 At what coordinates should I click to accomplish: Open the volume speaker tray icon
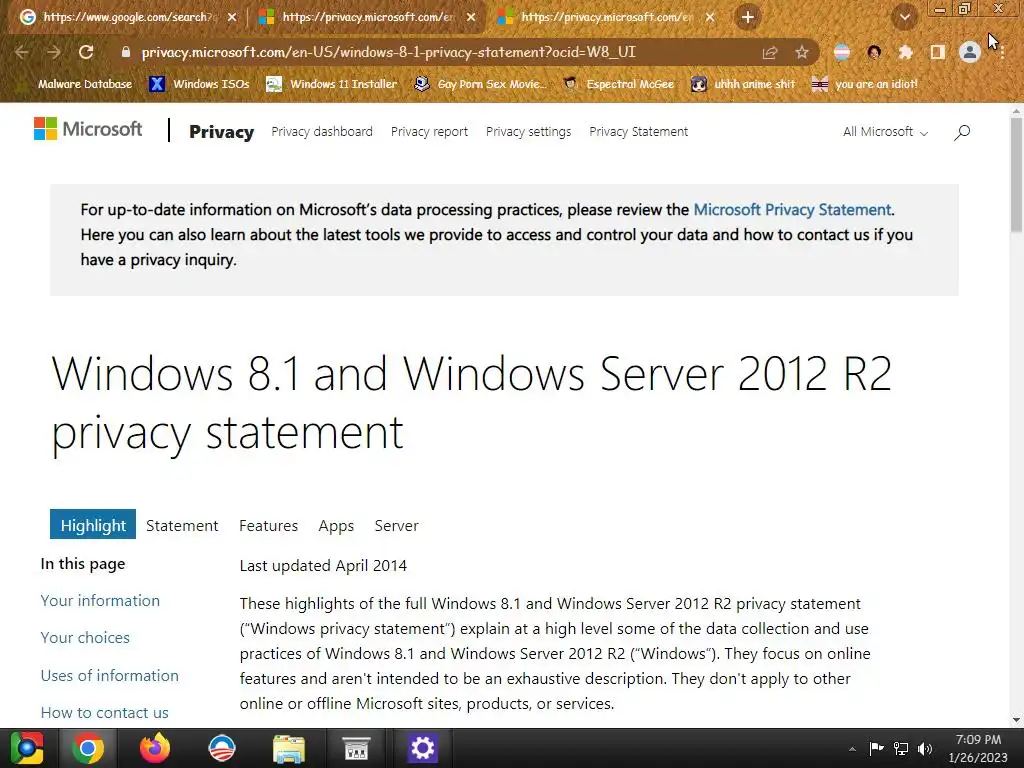coord(925,748)
